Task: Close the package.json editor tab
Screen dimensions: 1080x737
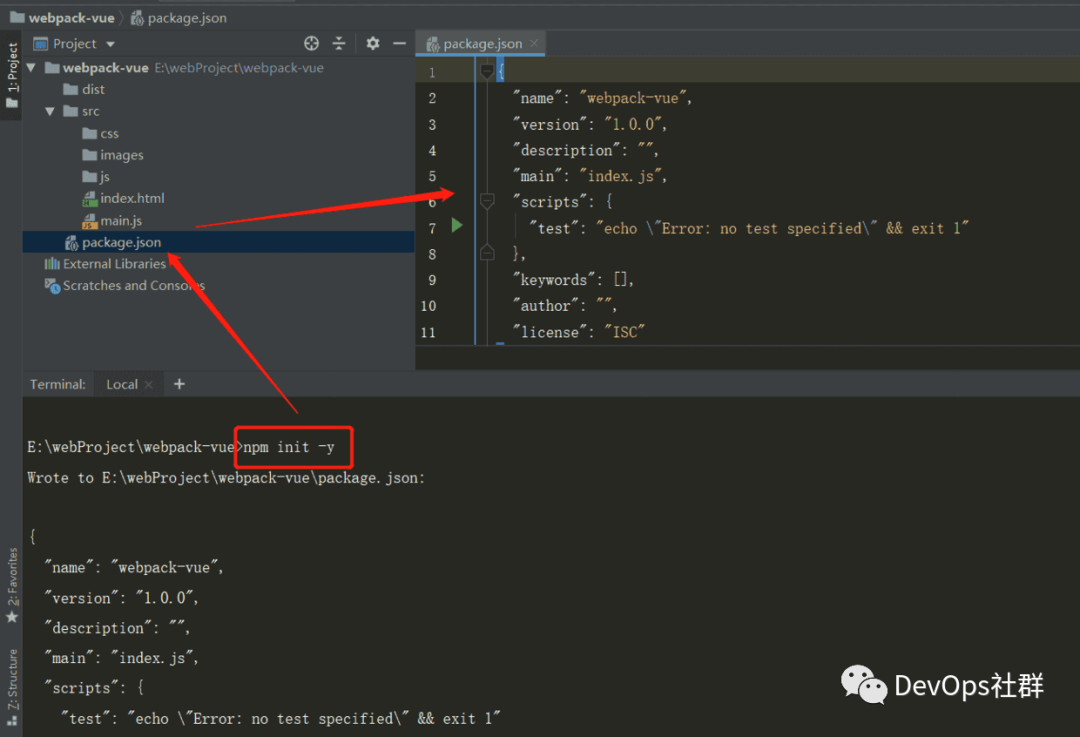Action: pyautogui.click(x=534, y=43)
